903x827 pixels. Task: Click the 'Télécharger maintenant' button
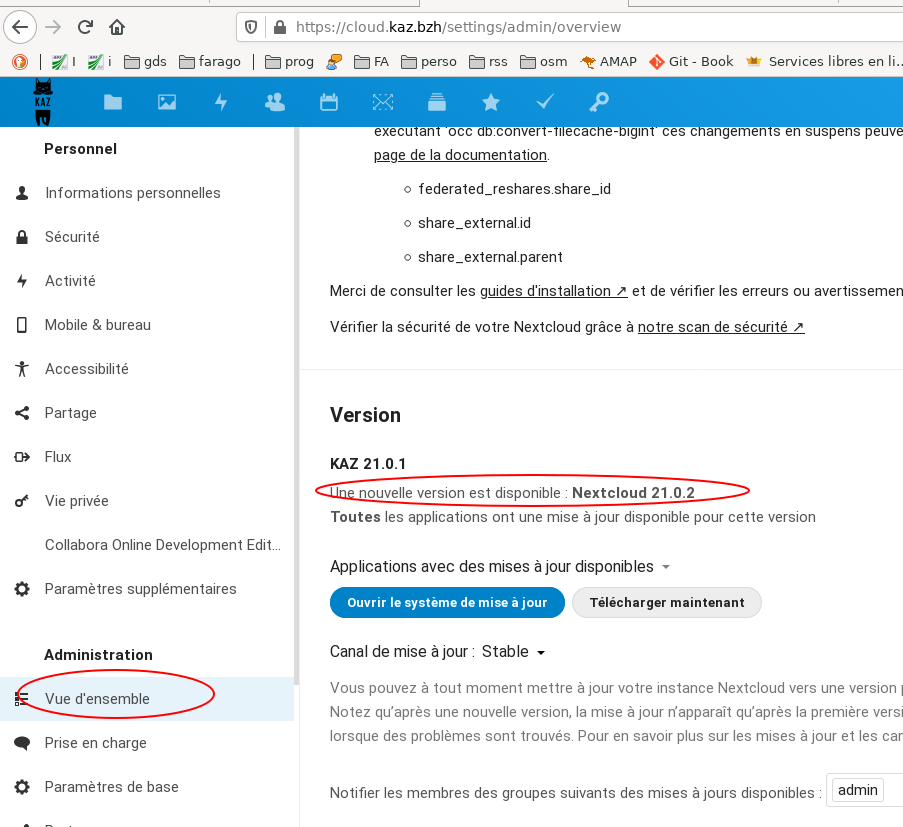tap(666, 603)
